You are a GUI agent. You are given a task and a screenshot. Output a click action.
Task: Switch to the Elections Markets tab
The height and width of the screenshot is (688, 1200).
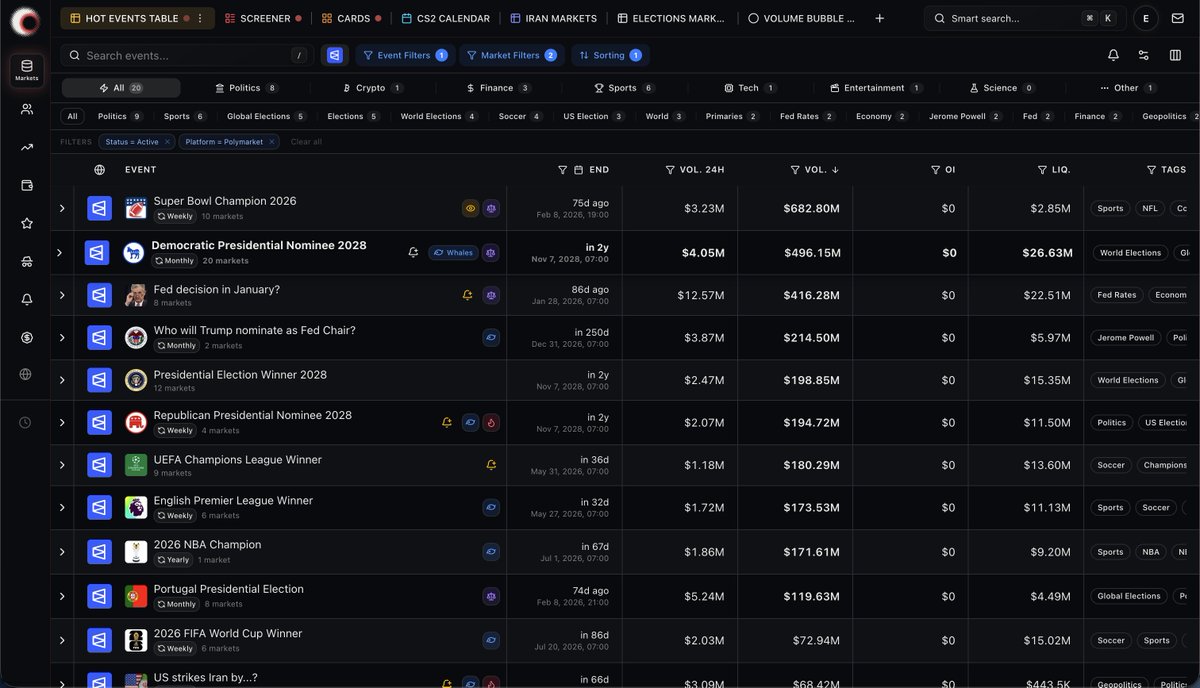coord(671,18)
